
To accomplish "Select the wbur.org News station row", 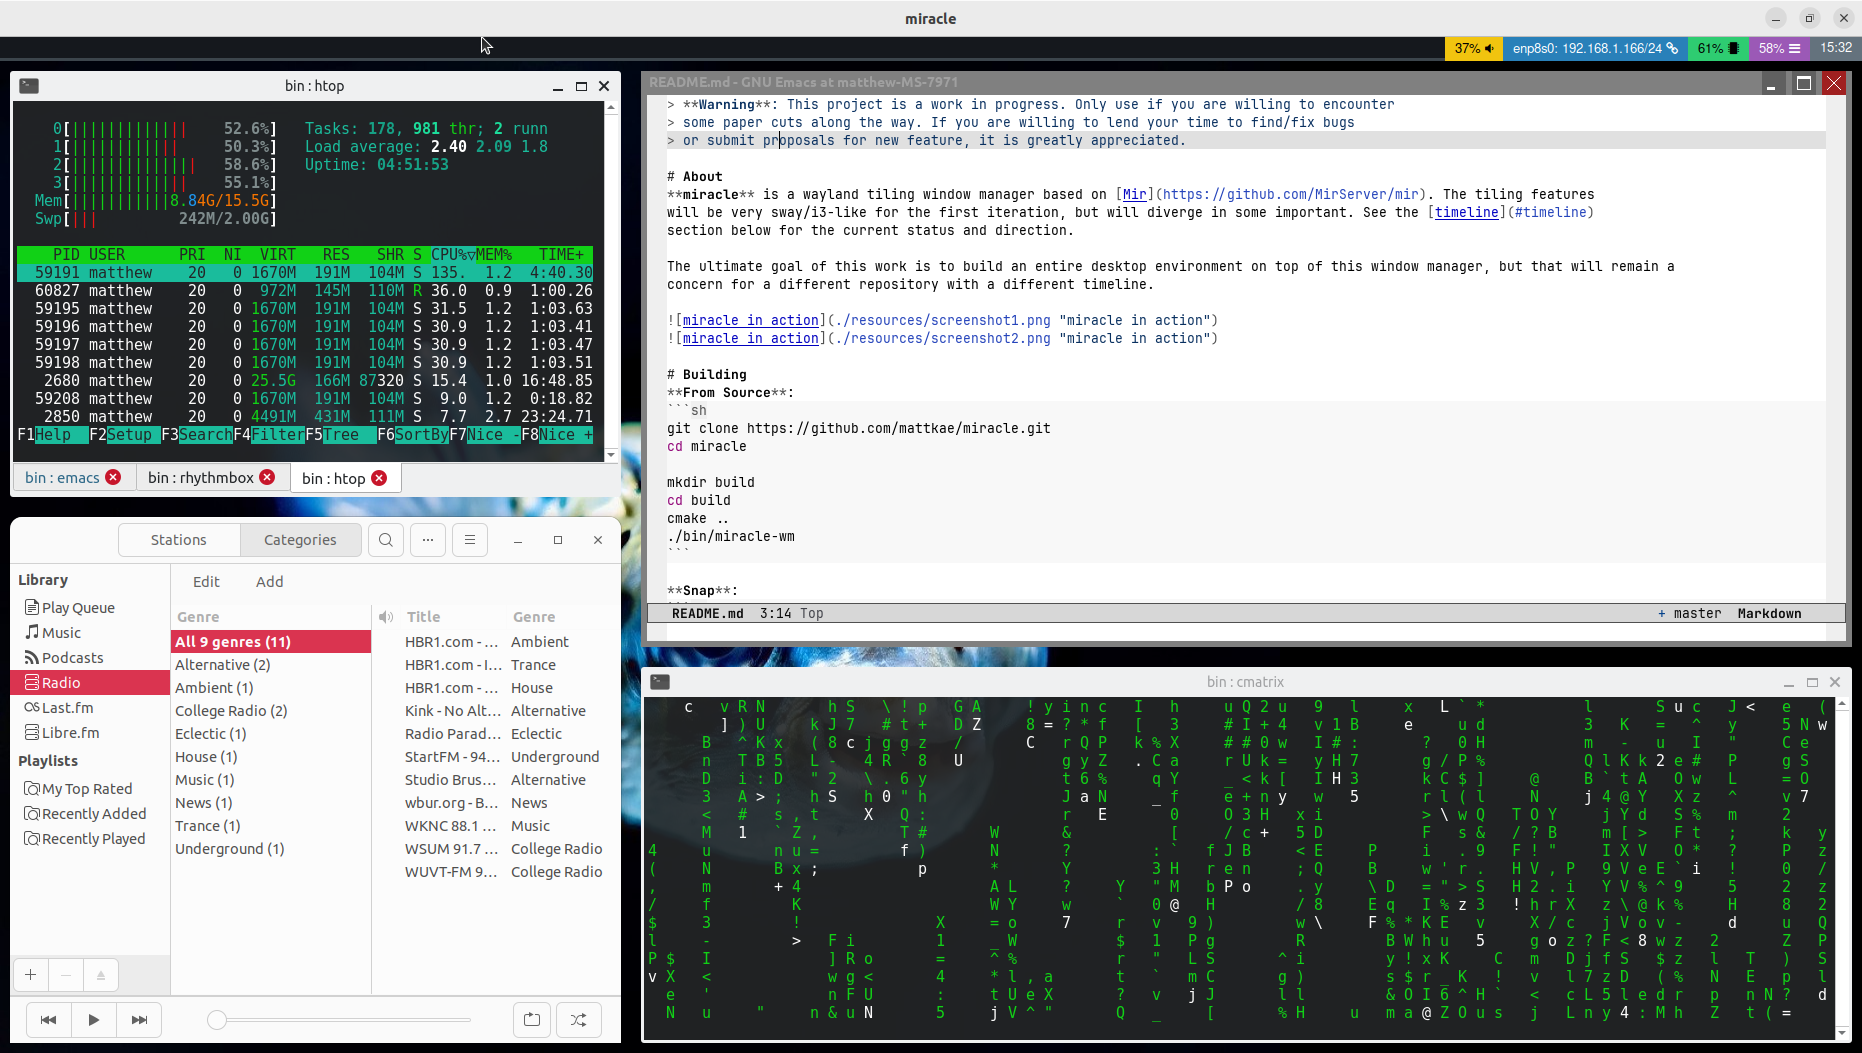I will click(497, 803).
